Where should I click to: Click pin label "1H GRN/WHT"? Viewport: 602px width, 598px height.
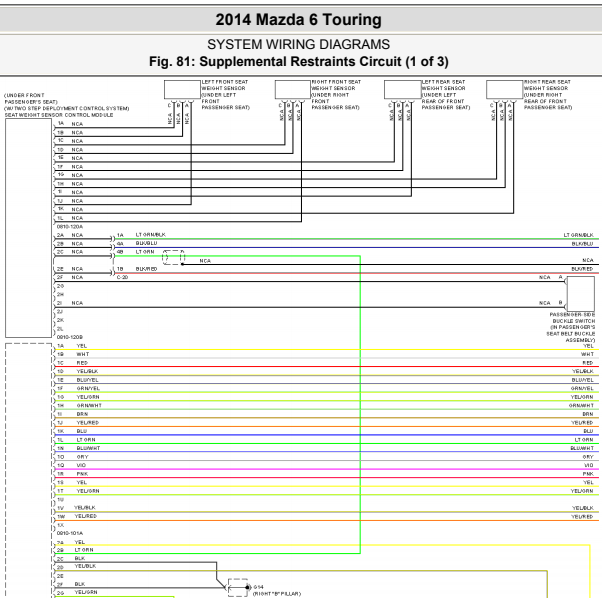79,405
